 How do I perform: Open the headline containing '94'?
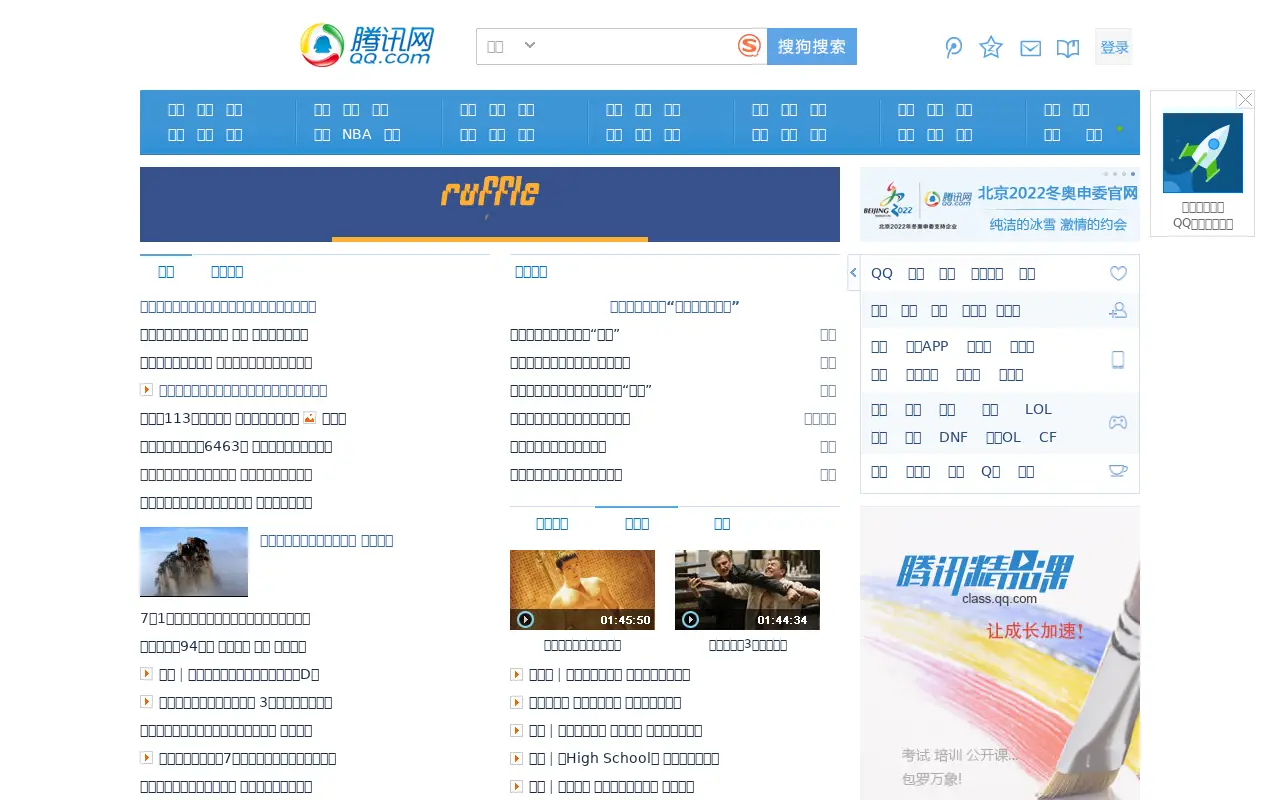click(x=223, y=646)
